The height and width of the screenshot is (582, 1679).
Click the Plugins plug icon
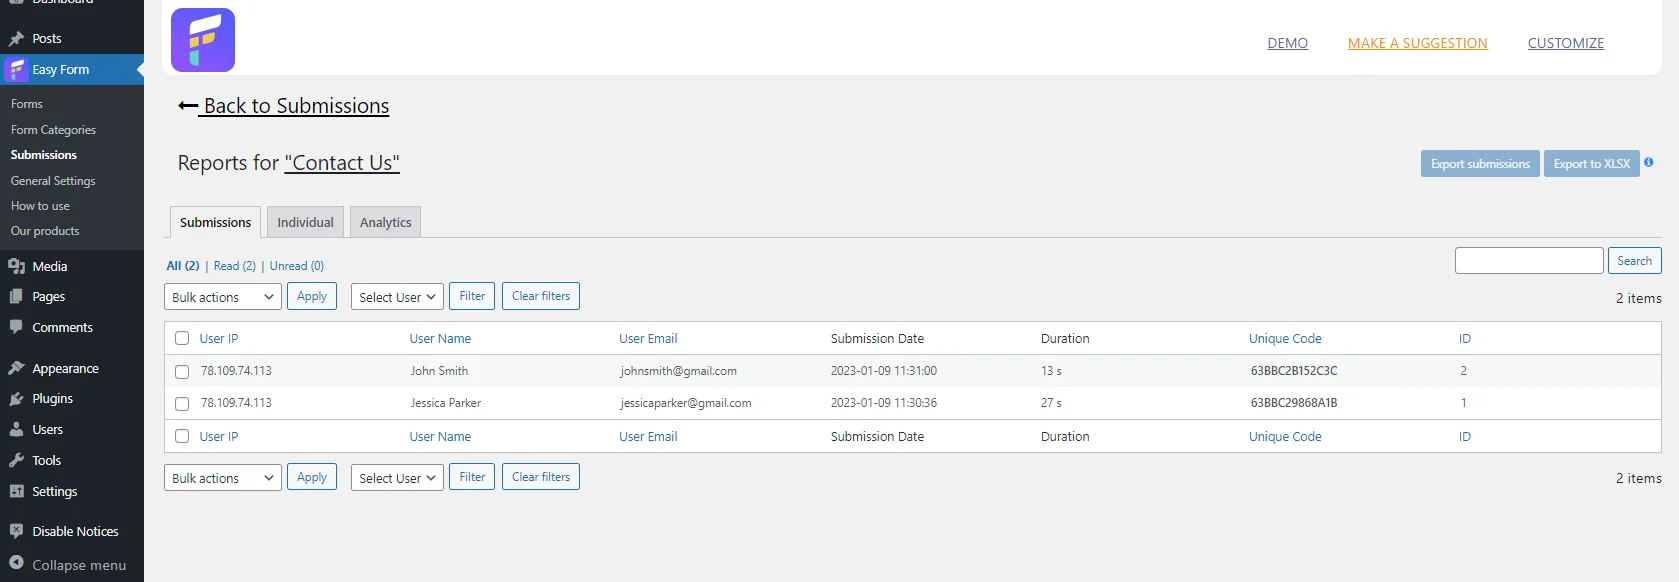[x=16, y=399]
